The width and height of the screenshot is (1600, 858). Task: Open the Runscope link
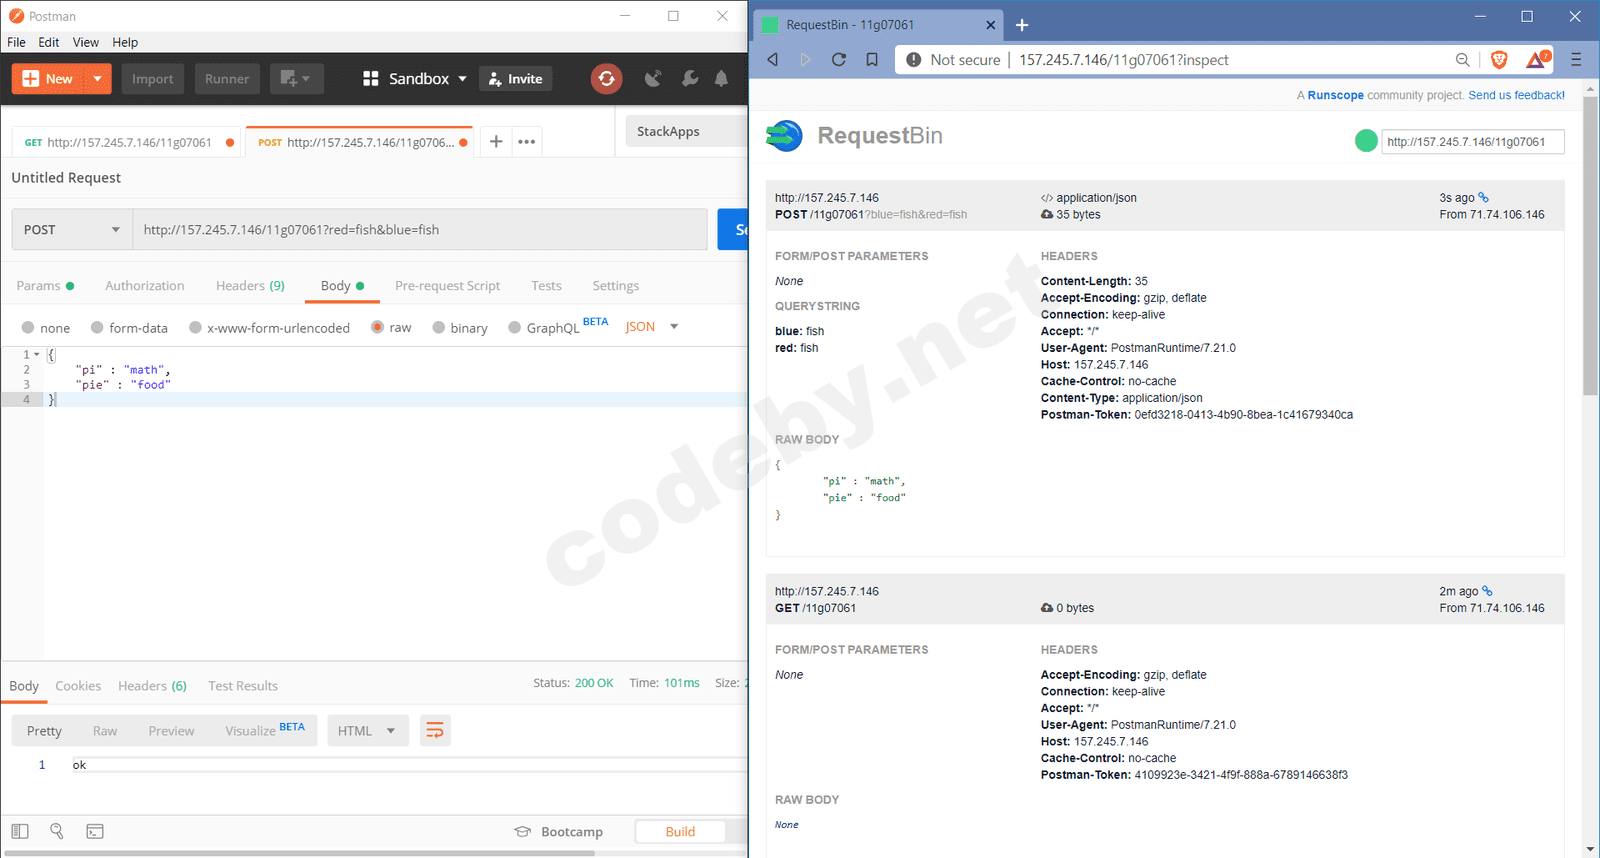1335,95
